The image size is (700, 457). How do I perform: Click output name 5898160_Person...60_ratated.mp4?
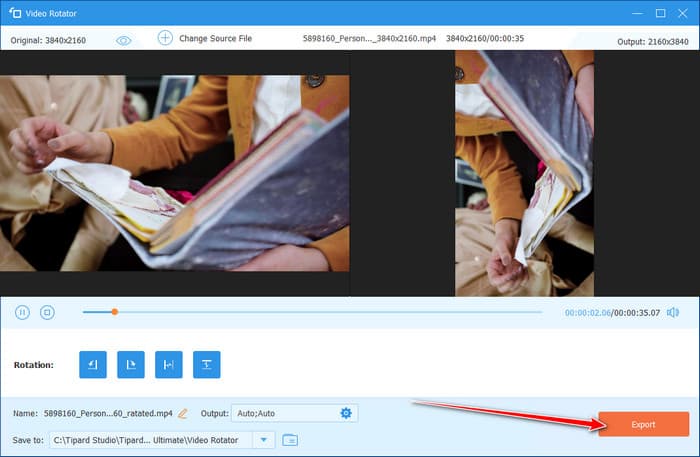pos(108,413)
